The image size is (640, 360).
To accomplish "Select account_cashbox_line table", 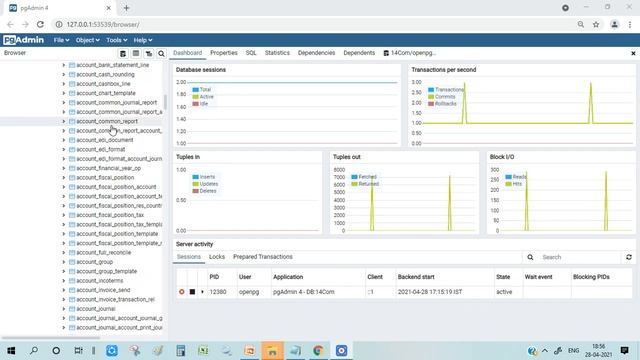I will [103, 84].
